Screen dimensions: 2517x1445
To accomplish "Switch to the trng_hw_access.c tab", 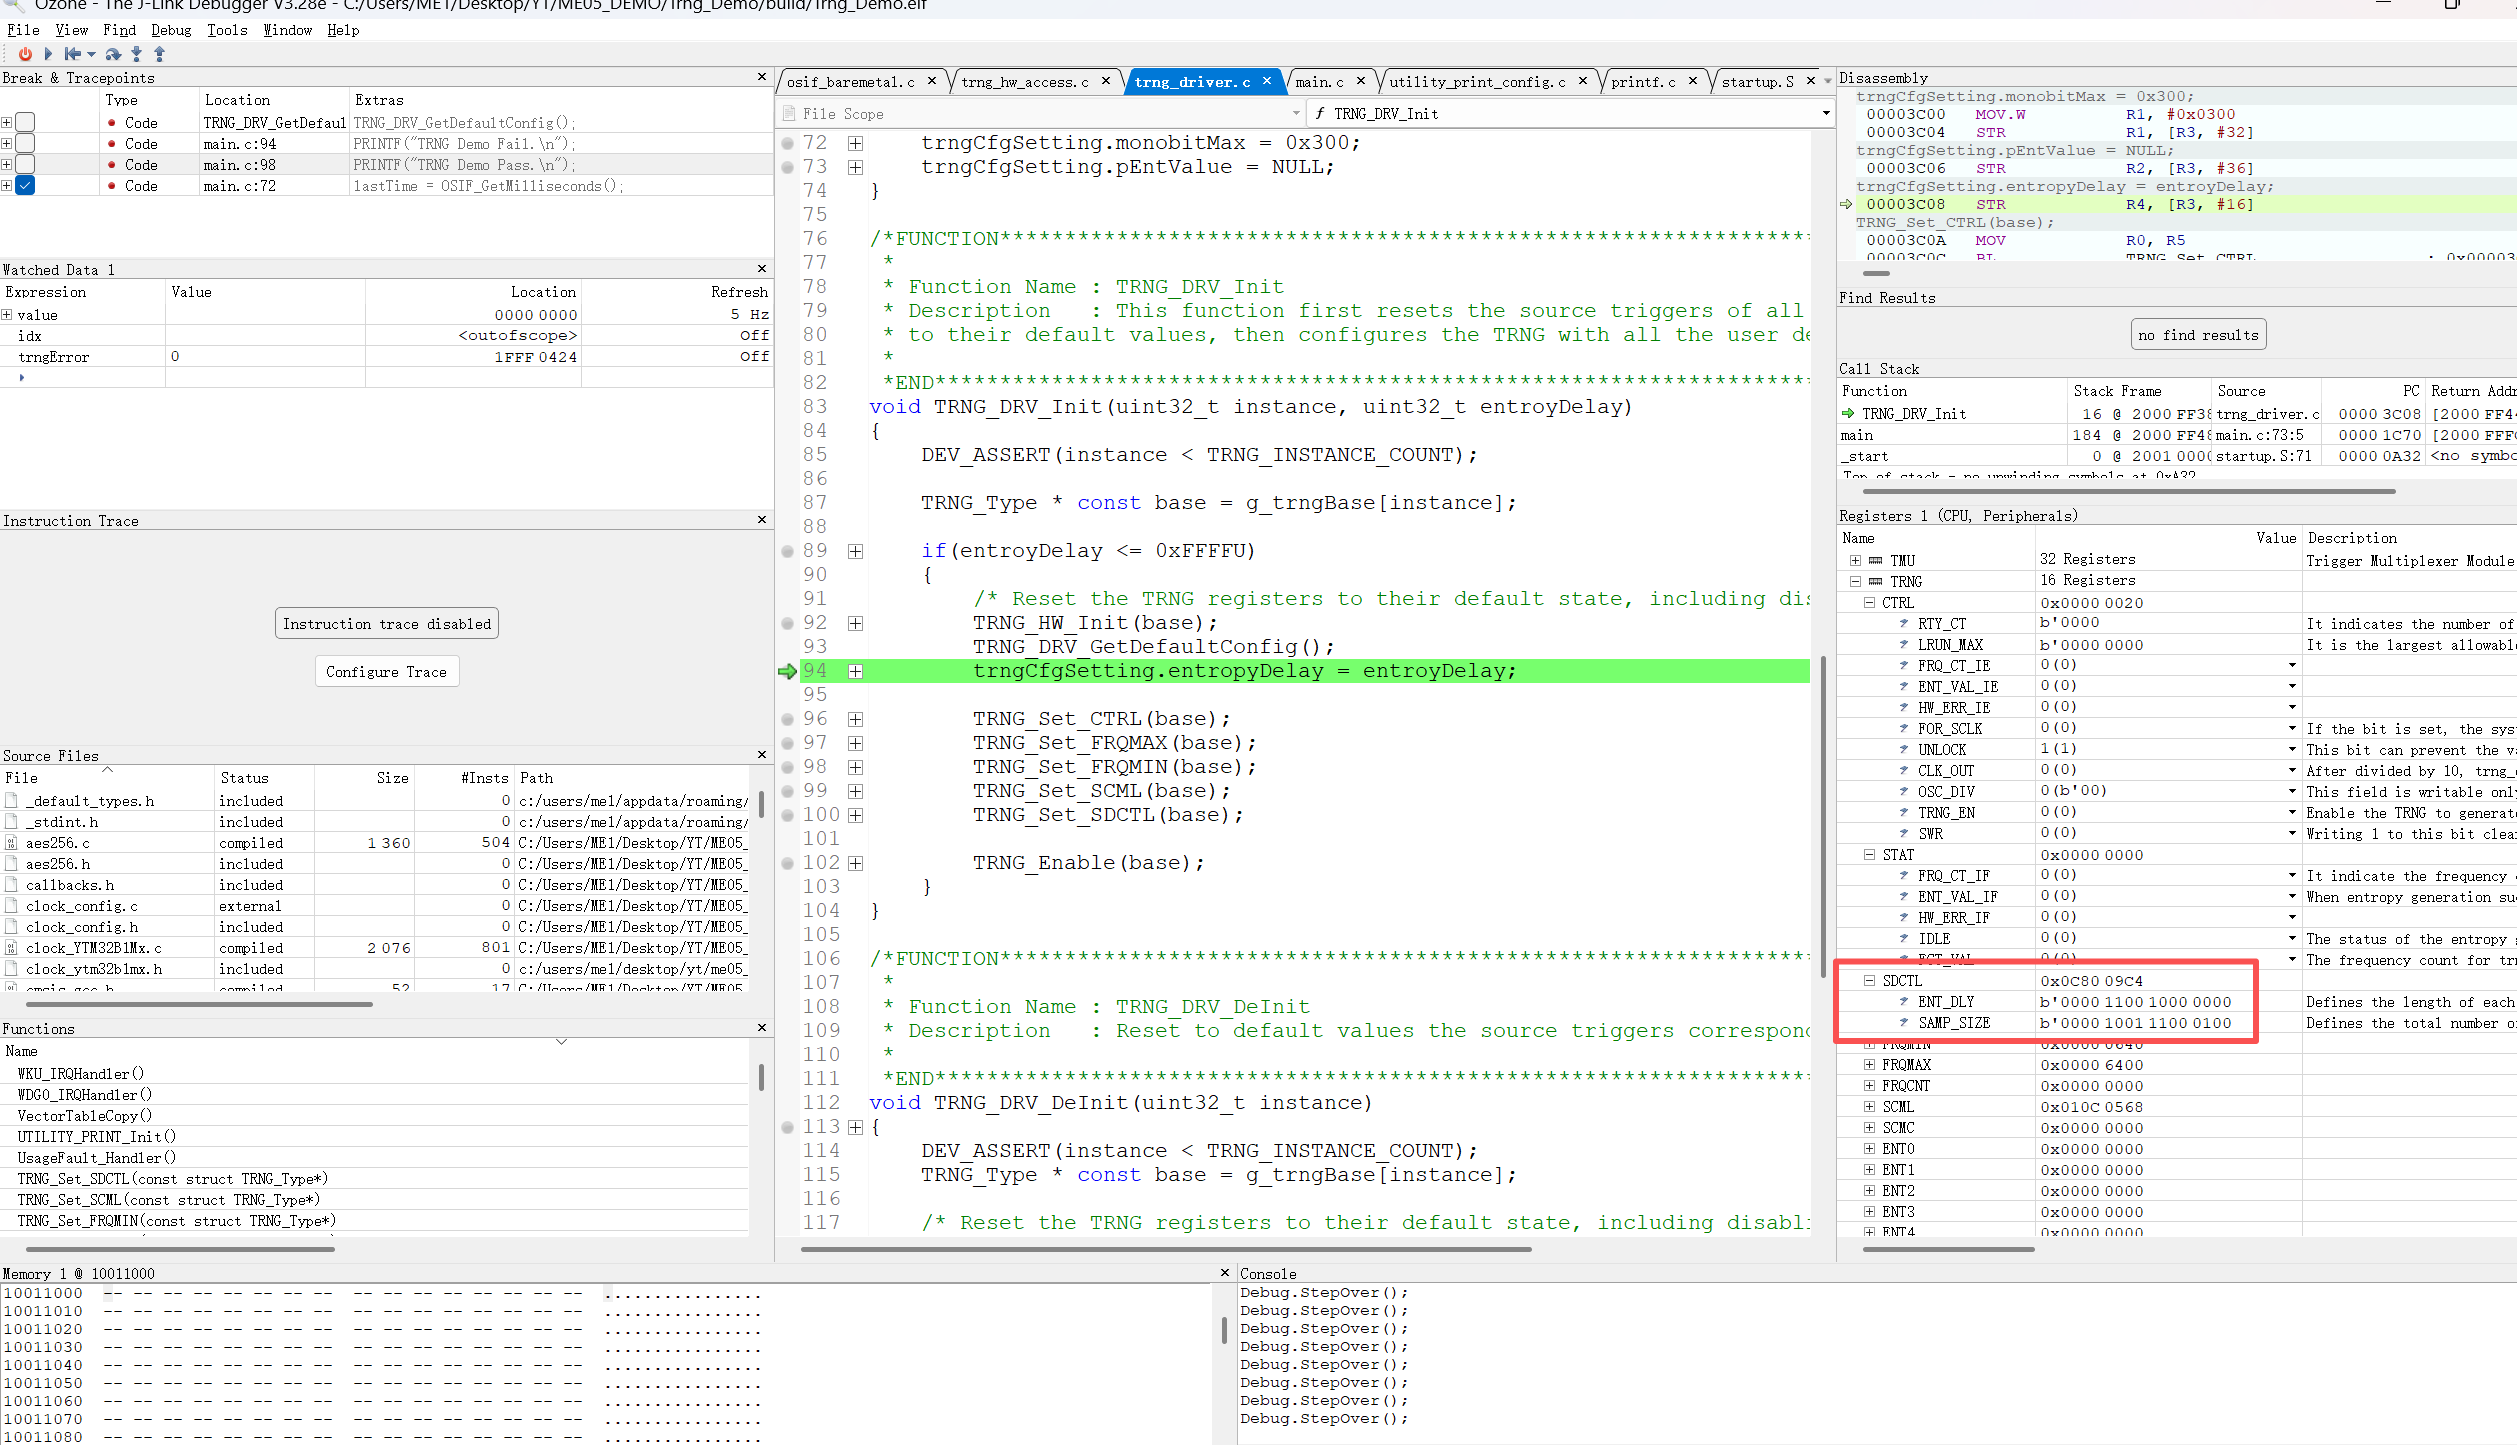I will [1025, 82].
